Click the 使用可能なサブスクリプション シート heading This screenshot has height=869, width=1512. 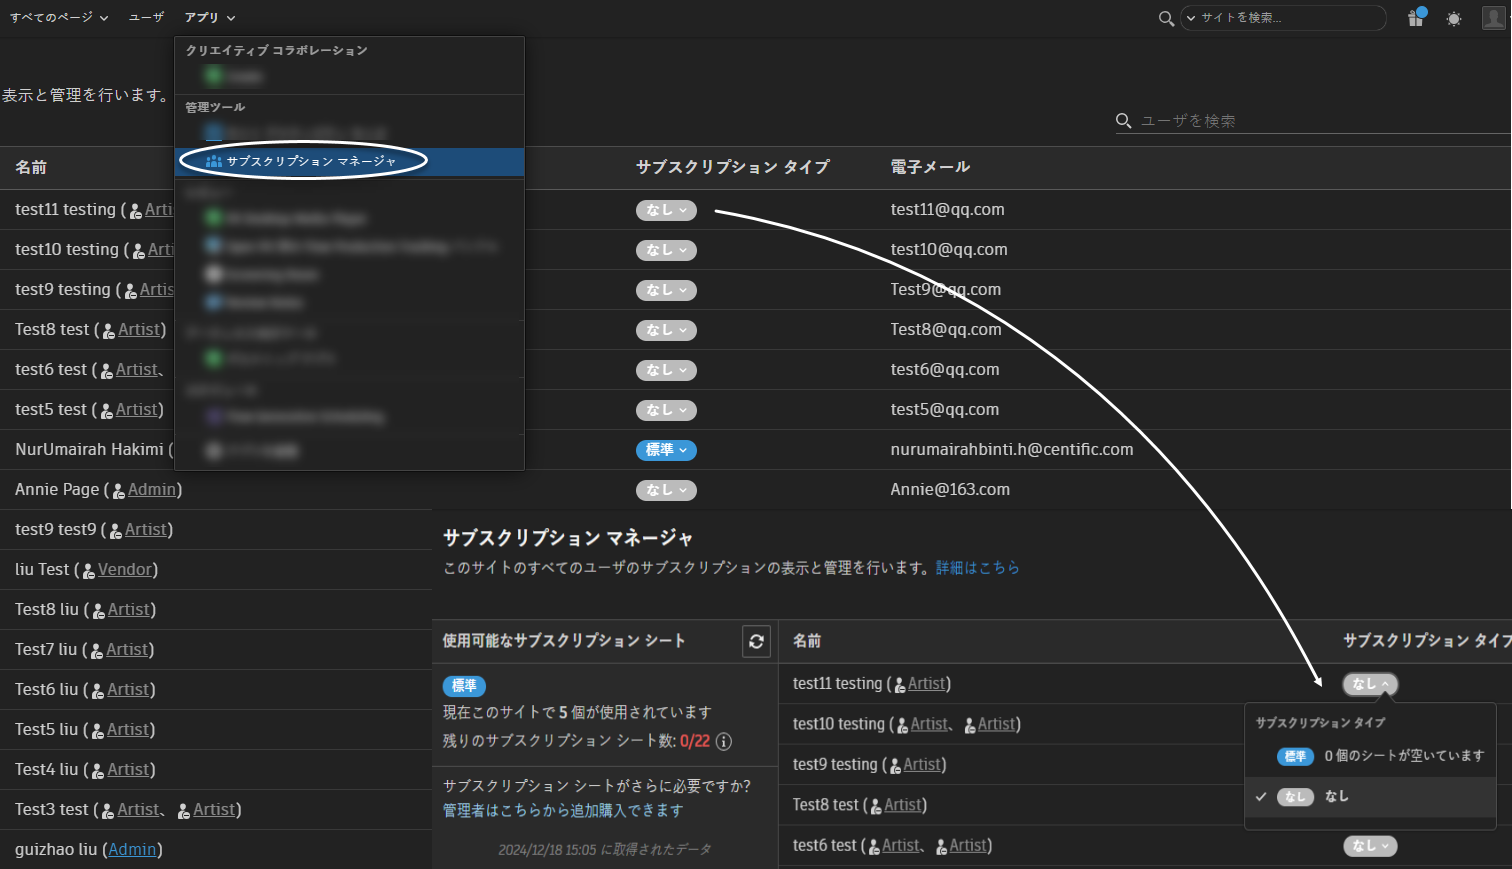[564, 641]
